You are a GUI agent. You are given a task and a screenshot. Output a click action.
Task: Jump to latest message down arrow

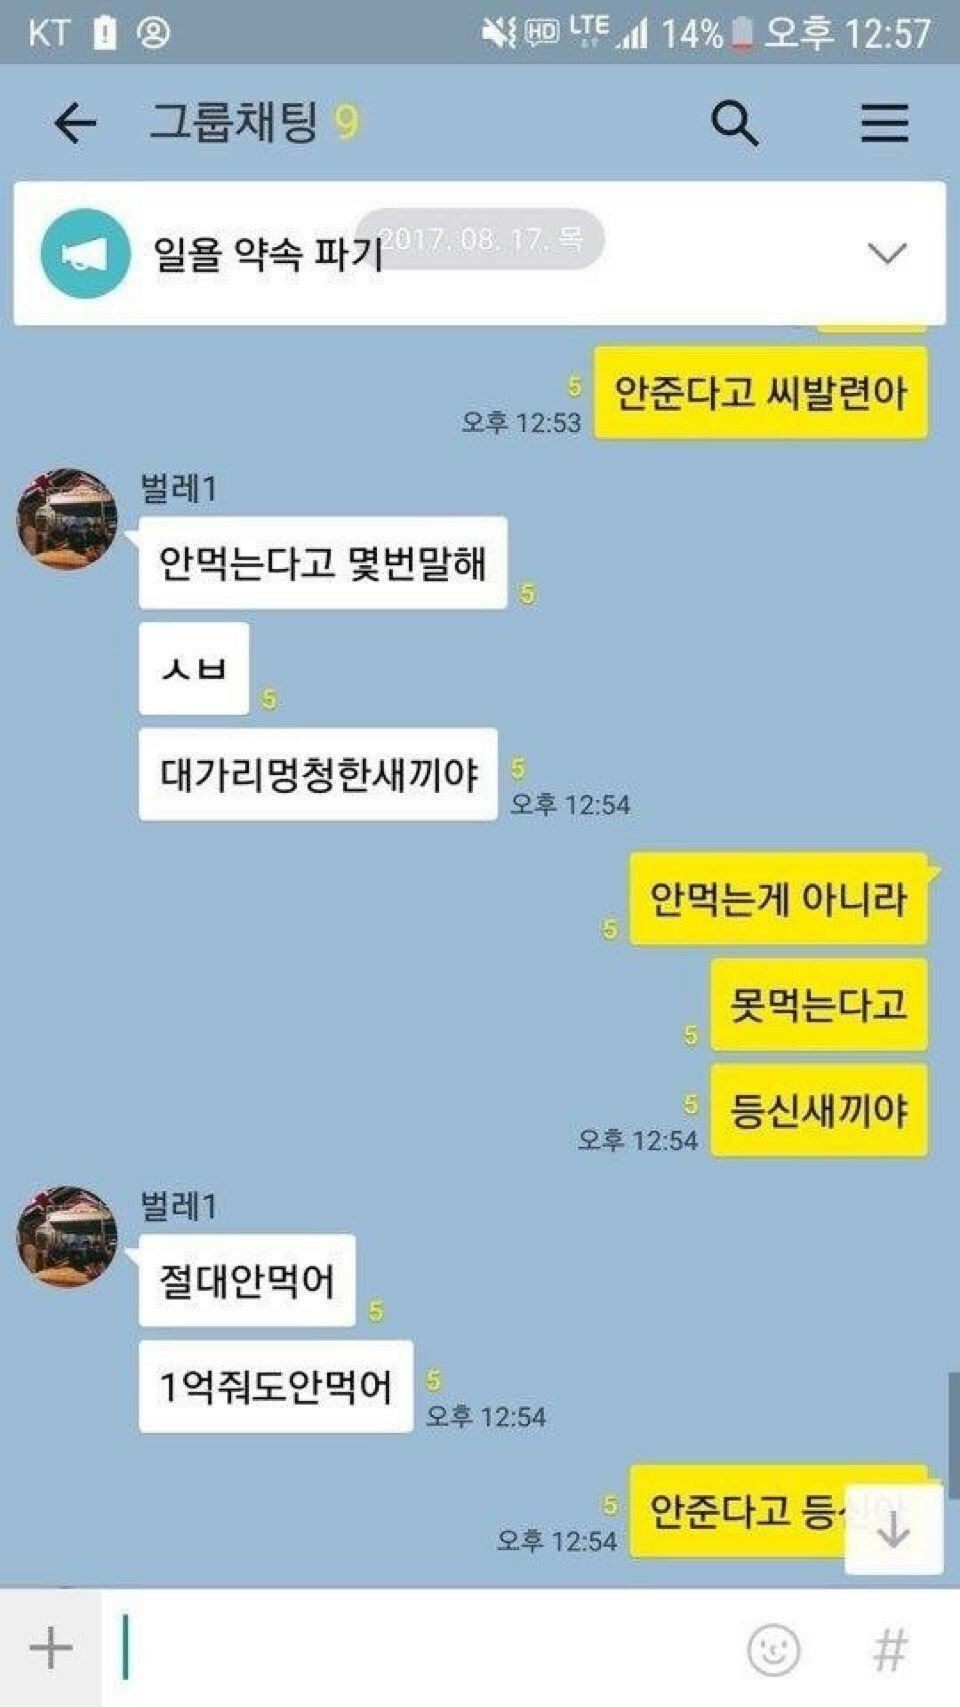click(893, 1529)
